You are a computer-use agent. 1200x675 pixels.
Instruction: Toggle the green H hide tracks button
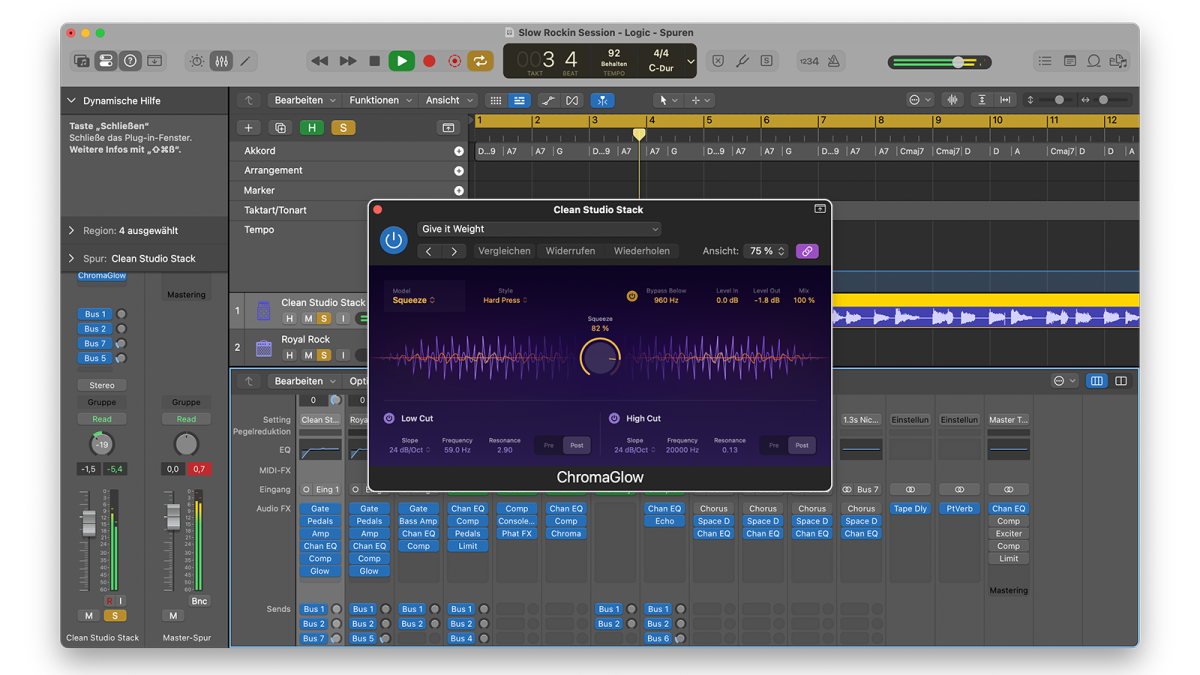click(312, 128)
